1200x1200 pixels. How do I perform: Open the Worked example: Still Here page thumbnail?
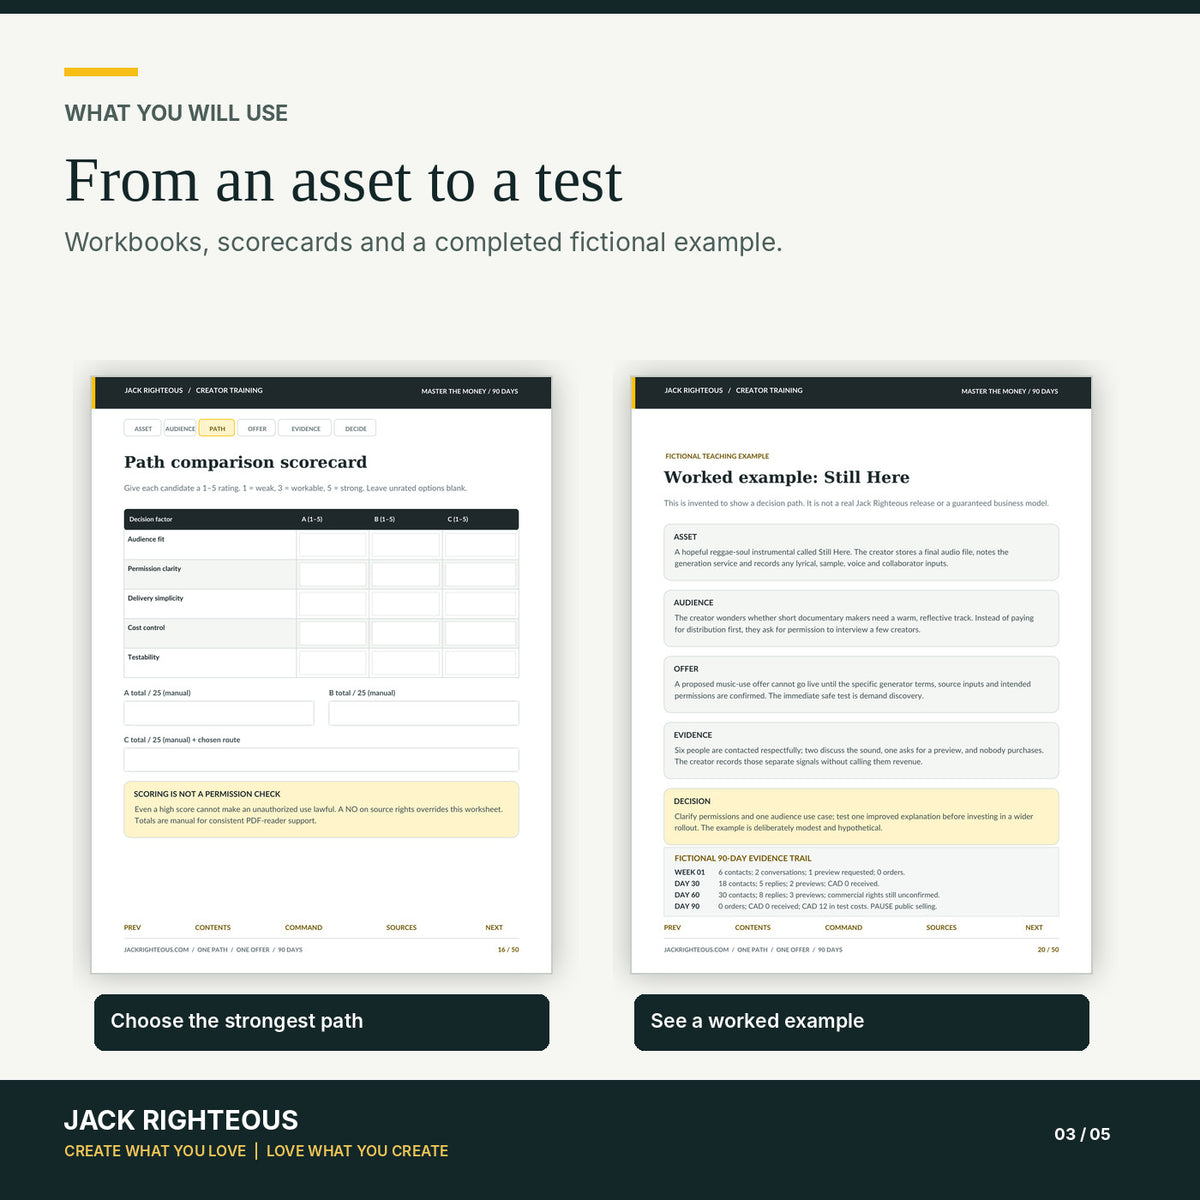(x=861, y=675)
